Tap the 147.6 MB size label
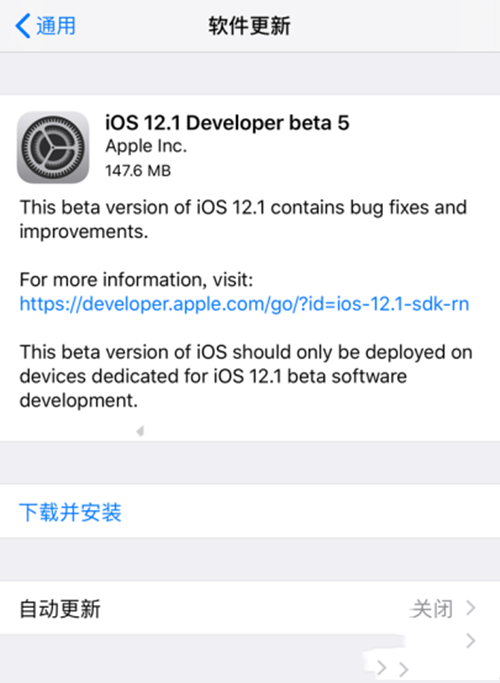Screen dimensions: 500x683 (138, 170)
